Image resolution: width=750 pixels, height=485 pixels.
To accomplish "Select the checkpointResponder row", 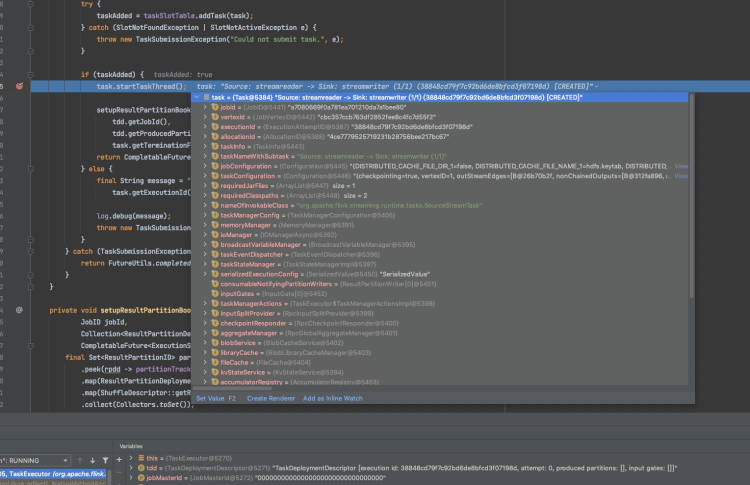I will (x=440, y=323).
